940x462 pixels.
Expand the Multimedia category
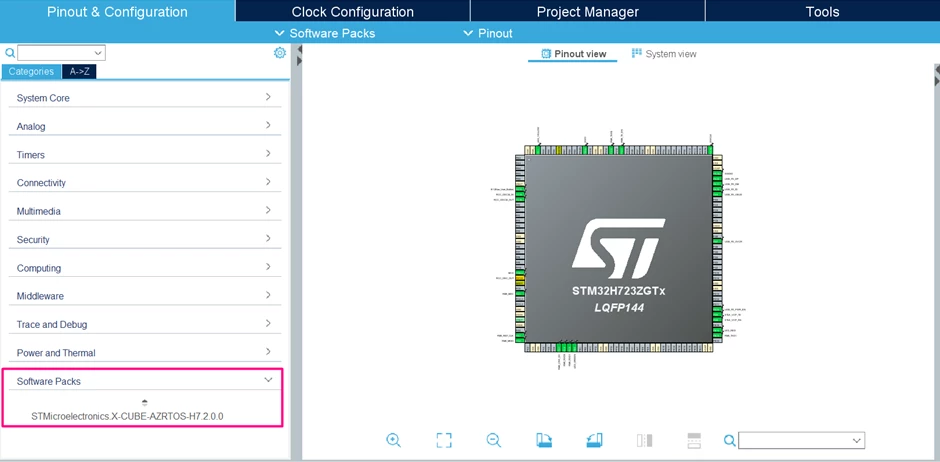coord(144,211)
